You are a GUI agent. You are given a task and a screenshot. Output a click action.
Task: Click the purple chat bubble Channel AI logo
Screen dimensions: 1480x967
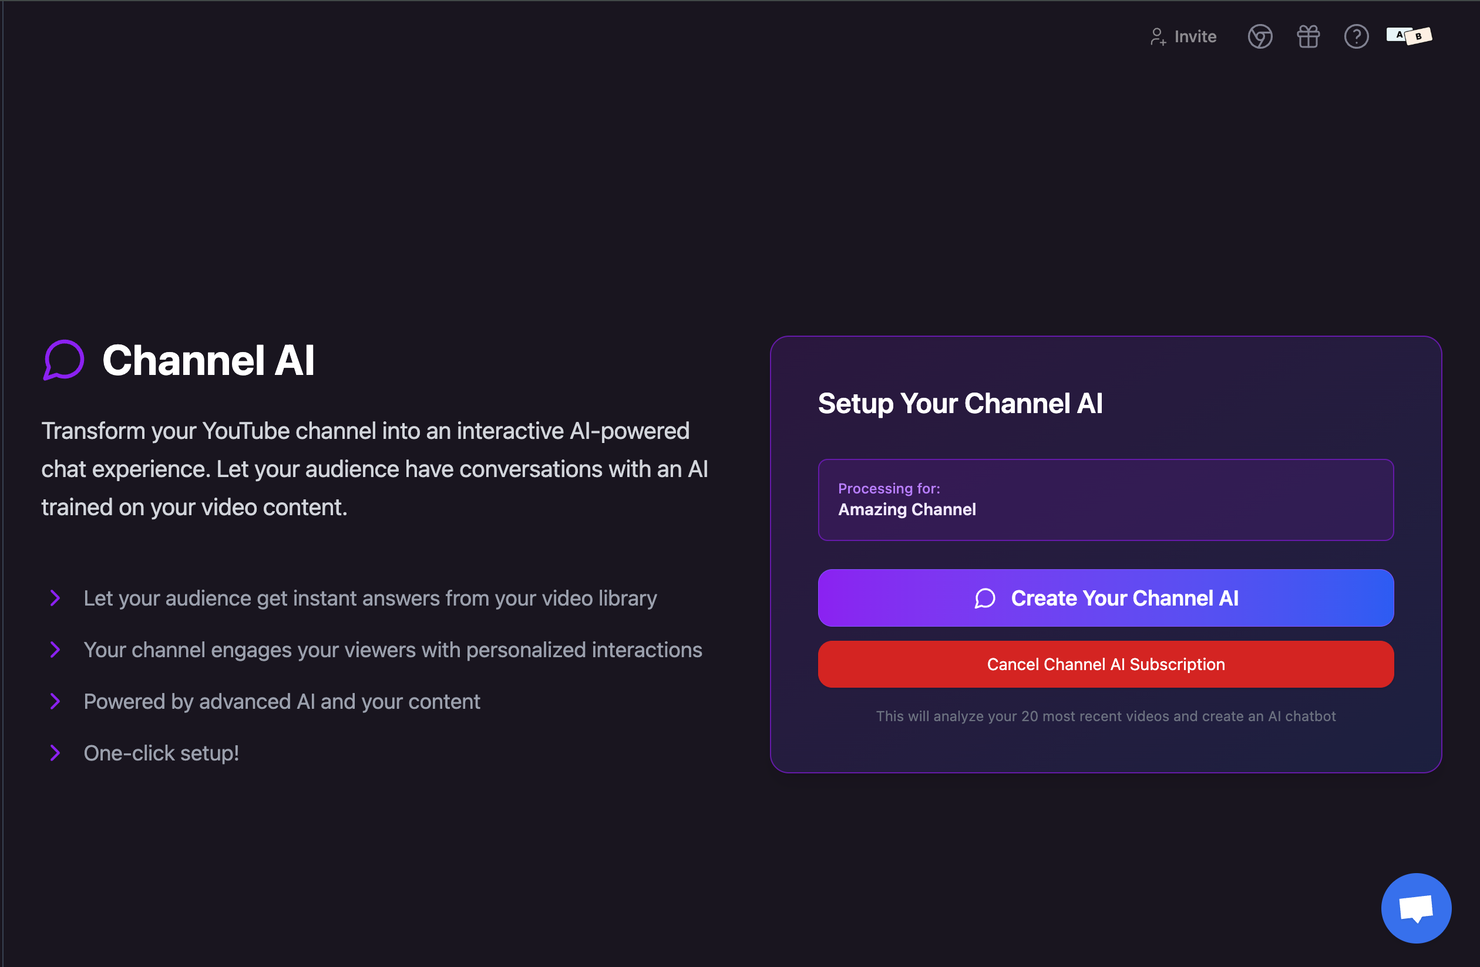click(x=64, y=360)
